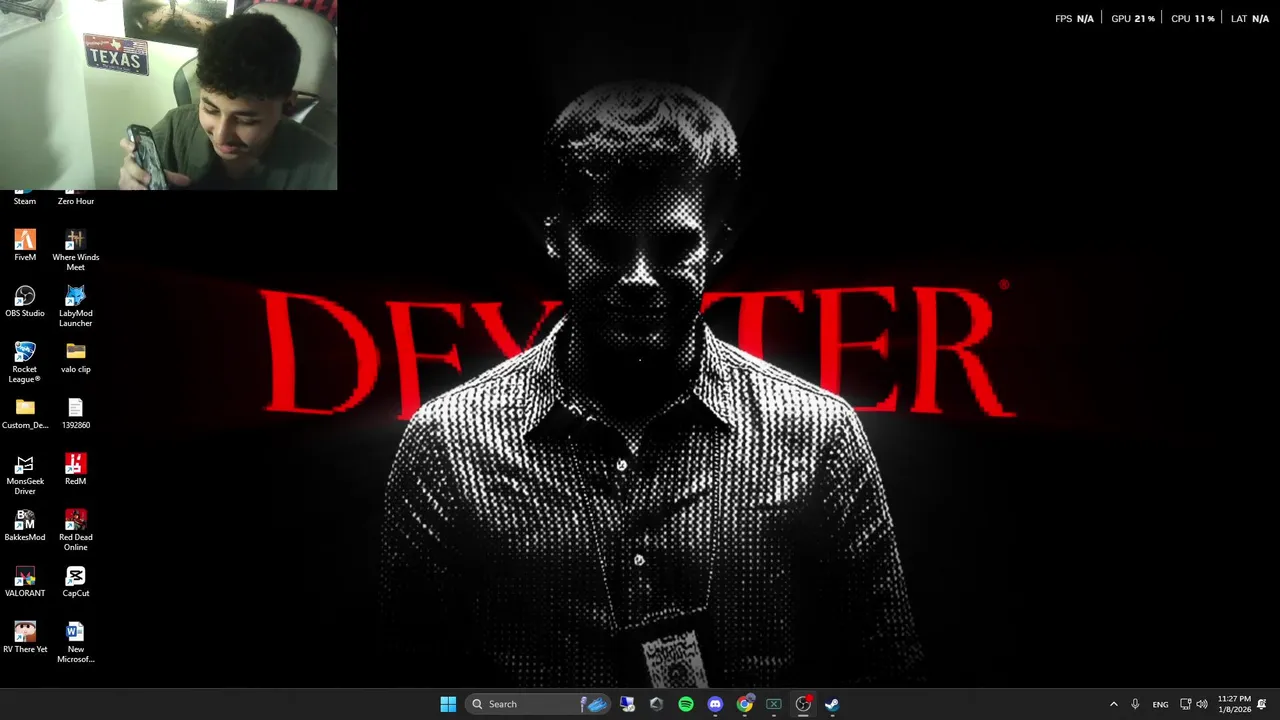Open the volume speaker control
Image resolution: width=1280 pixels, height=720 pixels.
point(1202,704)
